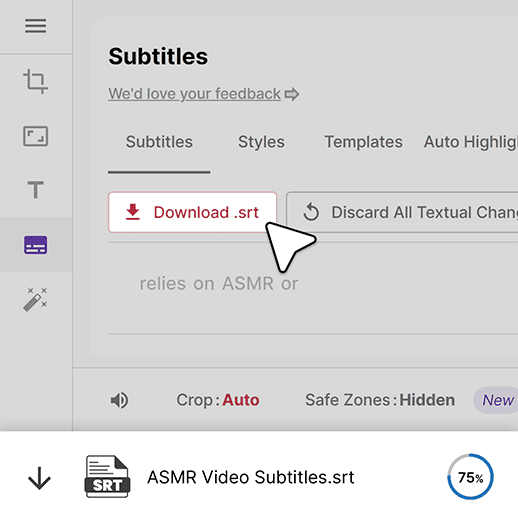Switch to the Templates tab
518x517 pixels.
364,142
